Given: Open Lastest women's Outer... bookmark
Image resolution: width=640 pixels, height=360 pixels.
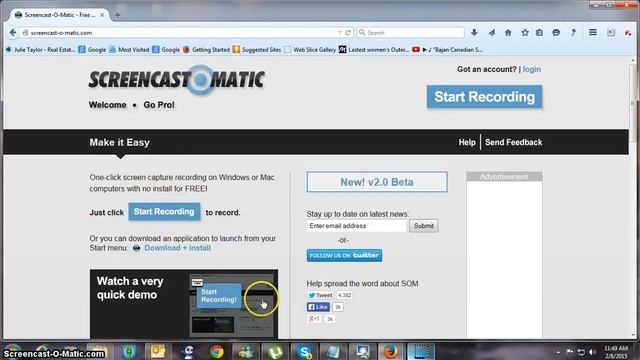Looking at the screenshot, I should click(374, 49).
